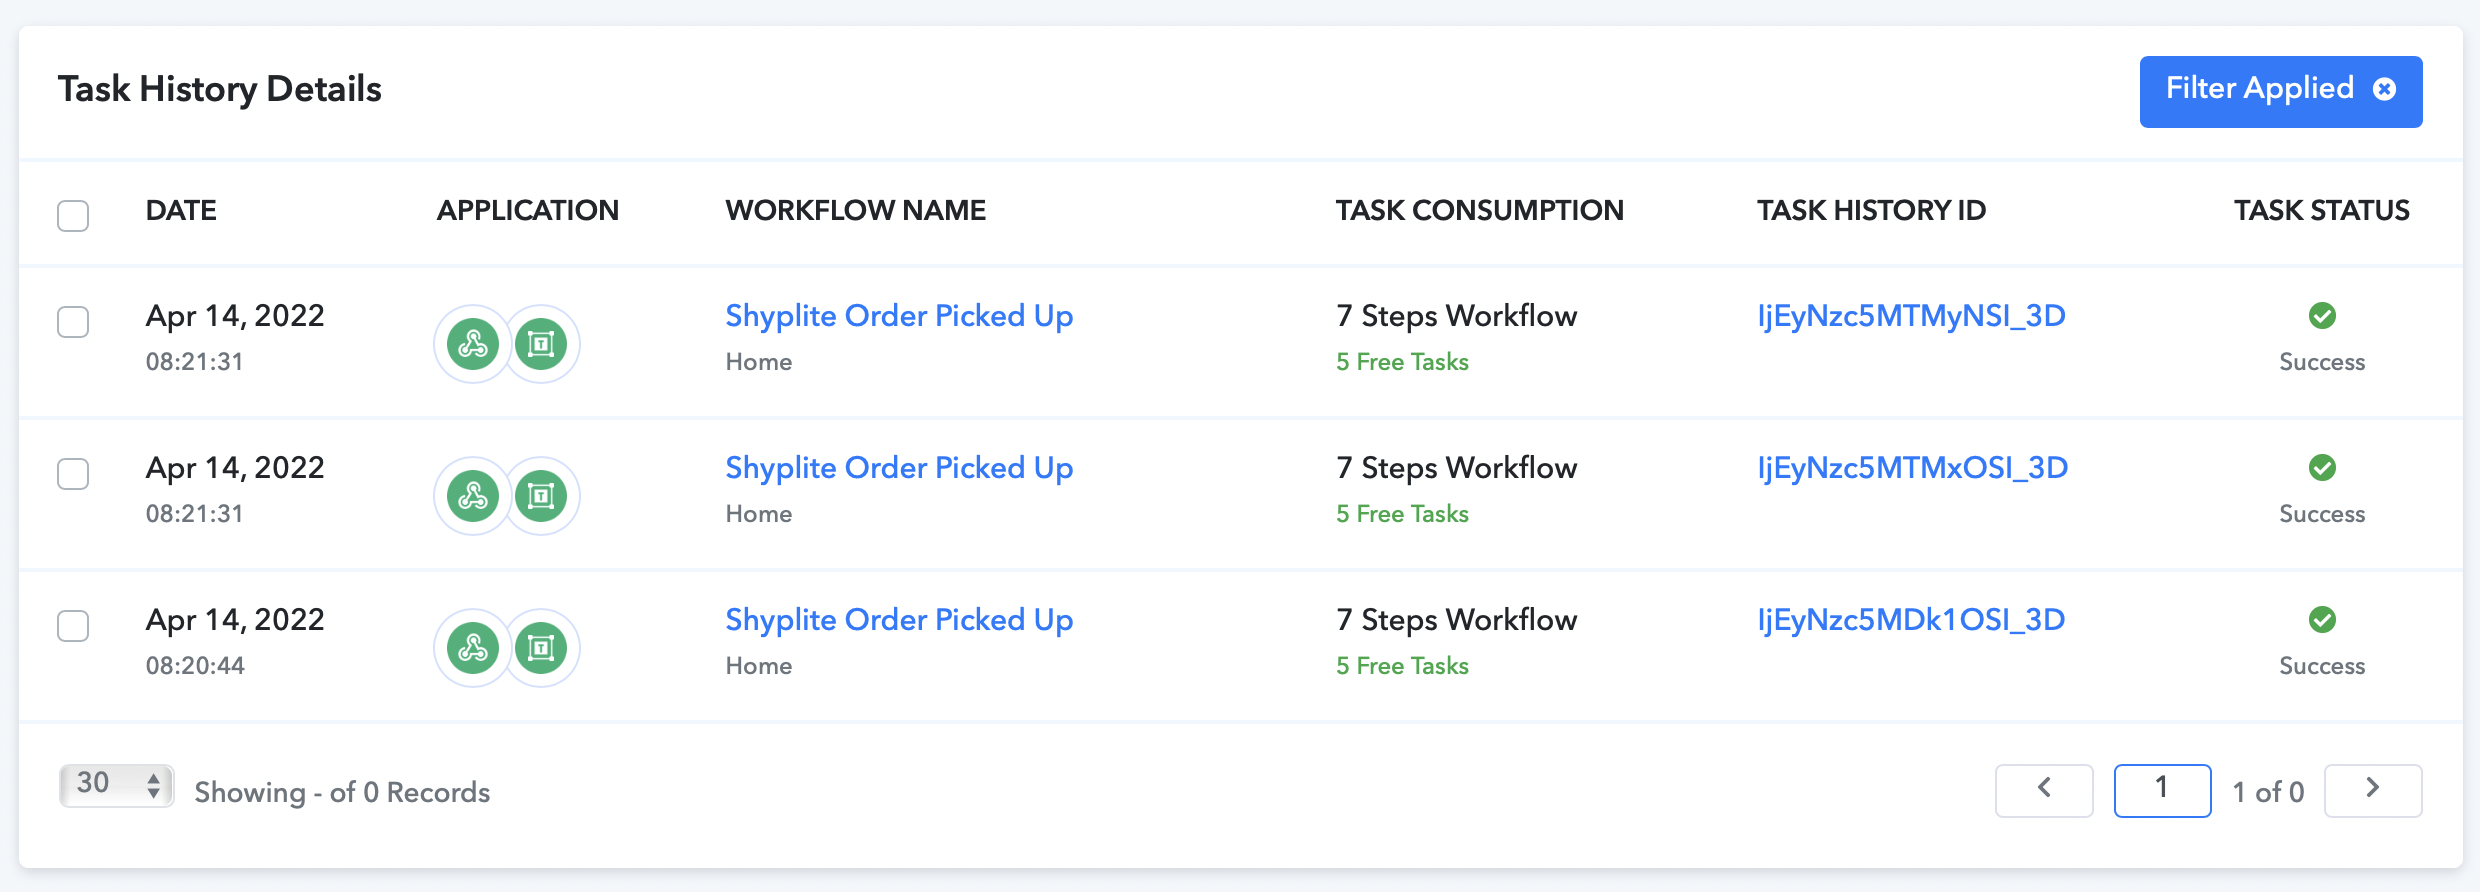Toggle the select-all checkbox in header

click(73, 215)
